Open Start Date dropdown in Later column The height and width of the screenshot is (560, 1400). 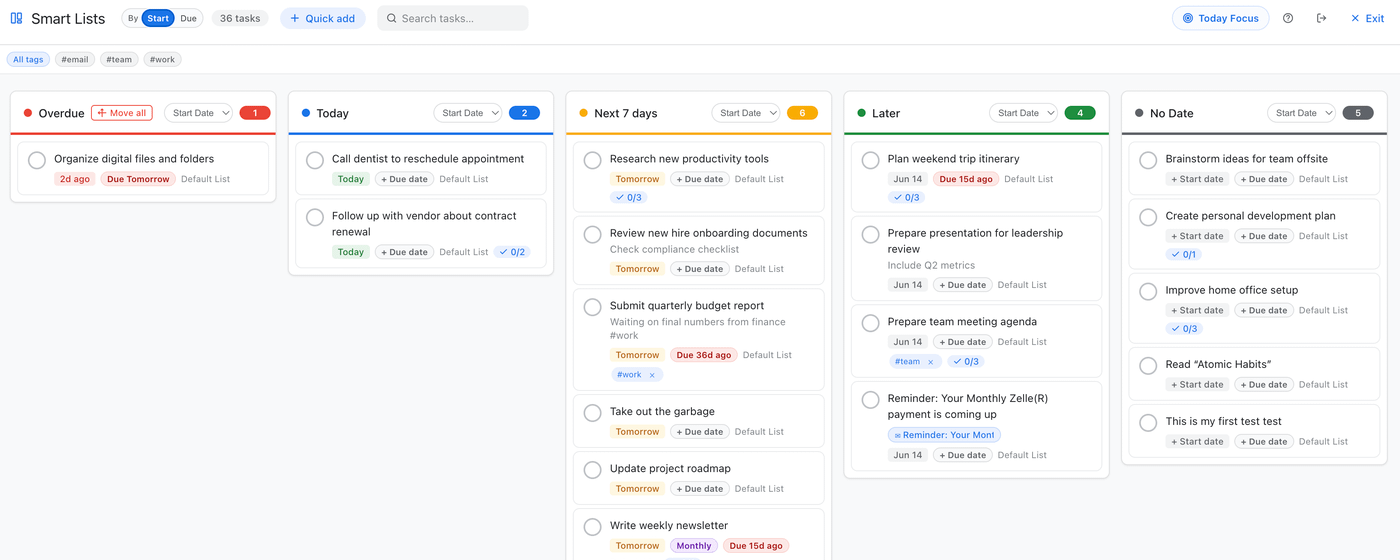click(1023, 113)
